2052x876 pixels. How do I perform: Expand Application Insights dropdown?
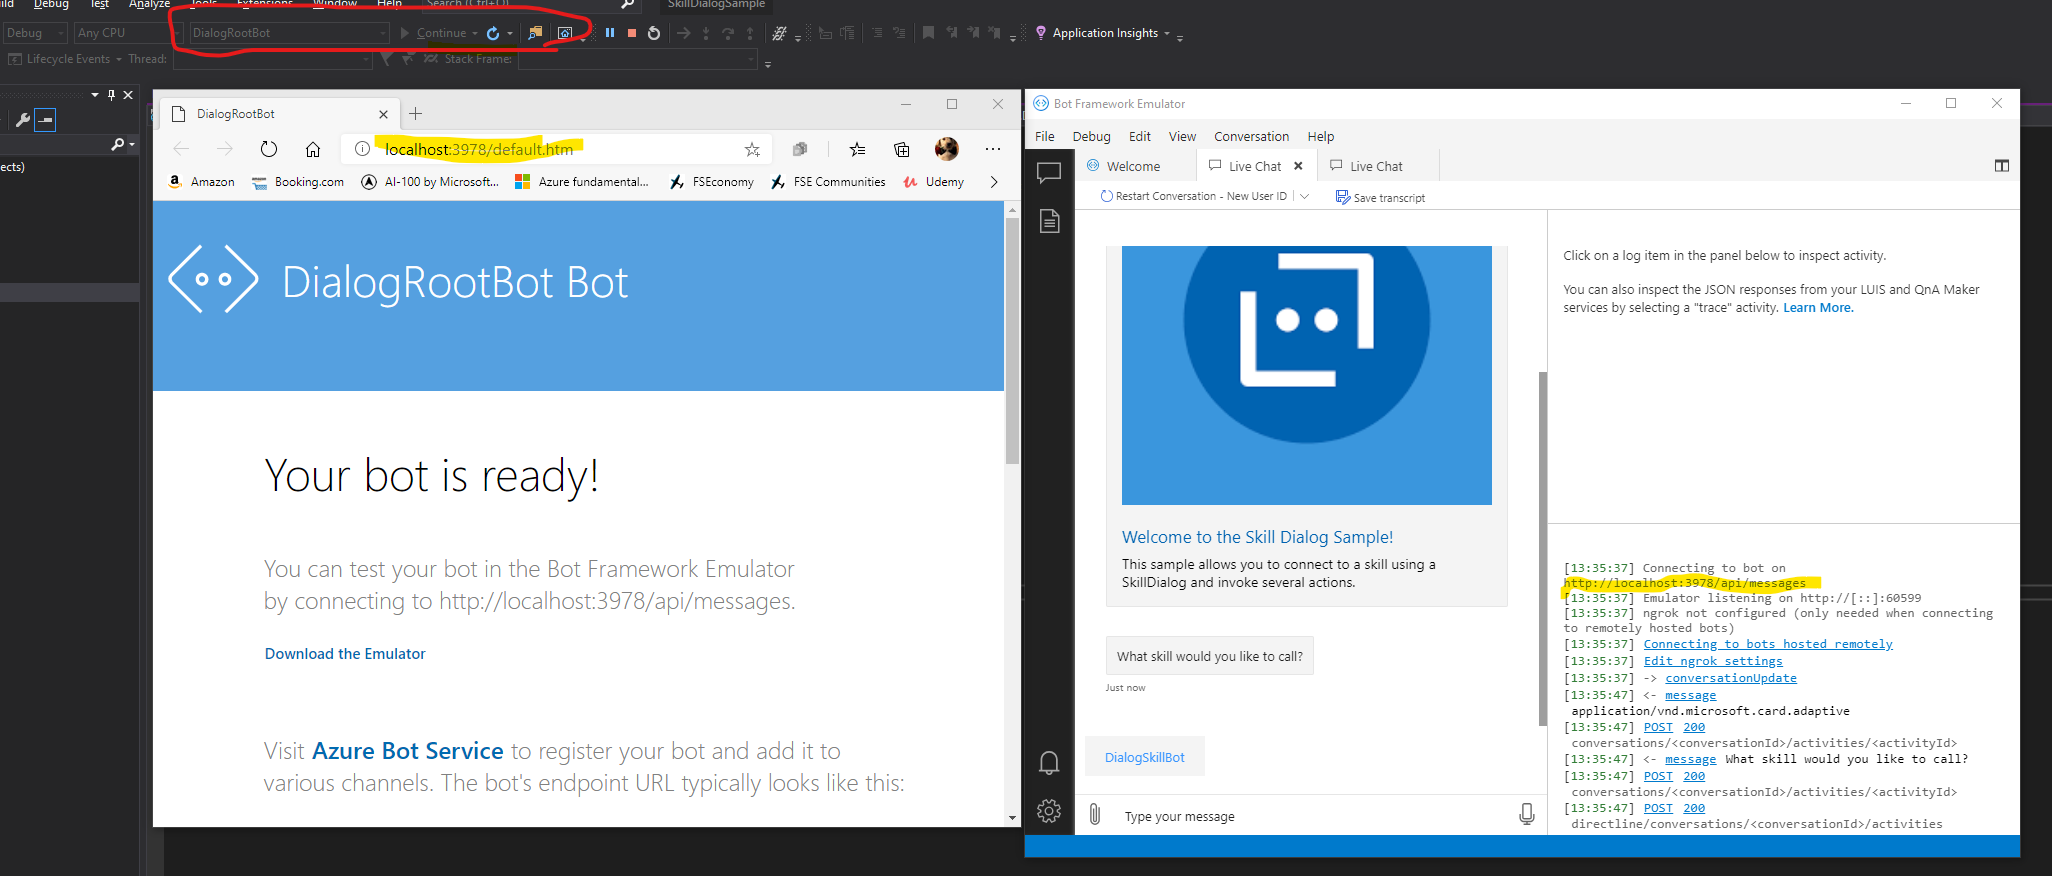(x=1166, y=33)
